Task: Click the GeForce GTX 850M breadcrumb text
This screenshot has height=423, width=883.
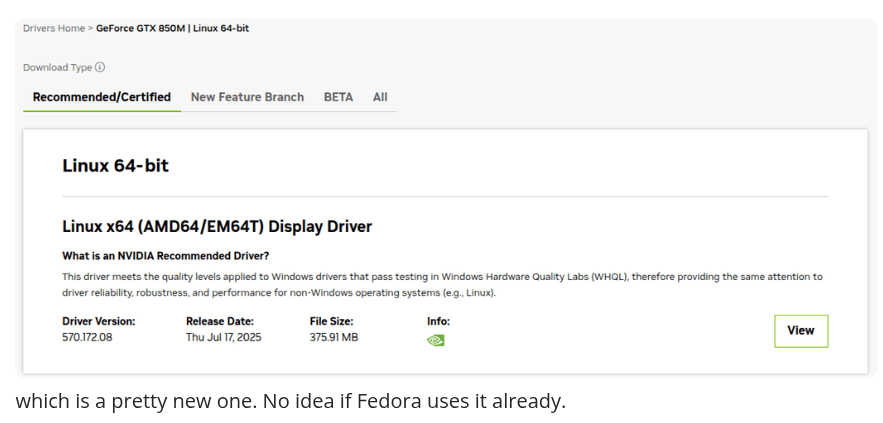Action: (x=172, y=28)
